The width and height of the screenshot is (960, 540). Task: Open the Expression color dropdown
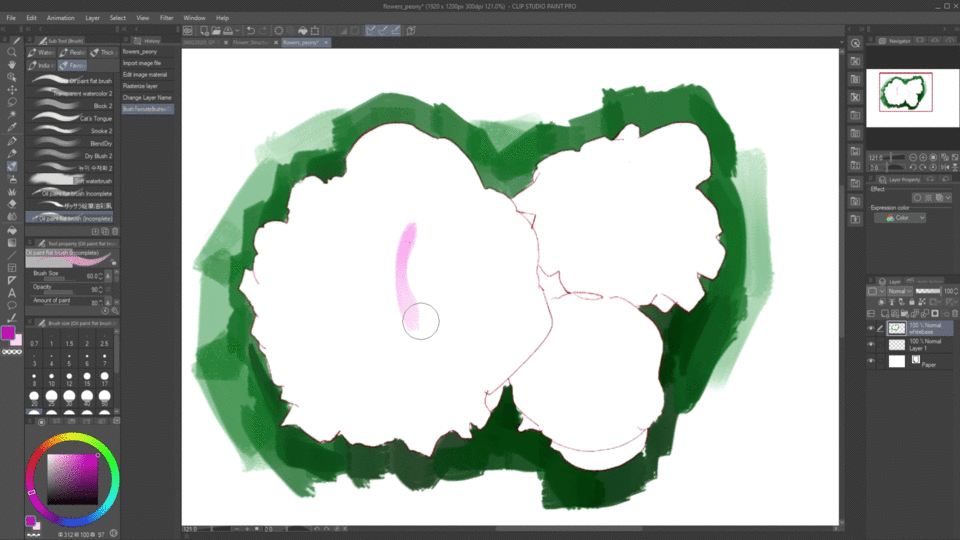coord(899,218)
